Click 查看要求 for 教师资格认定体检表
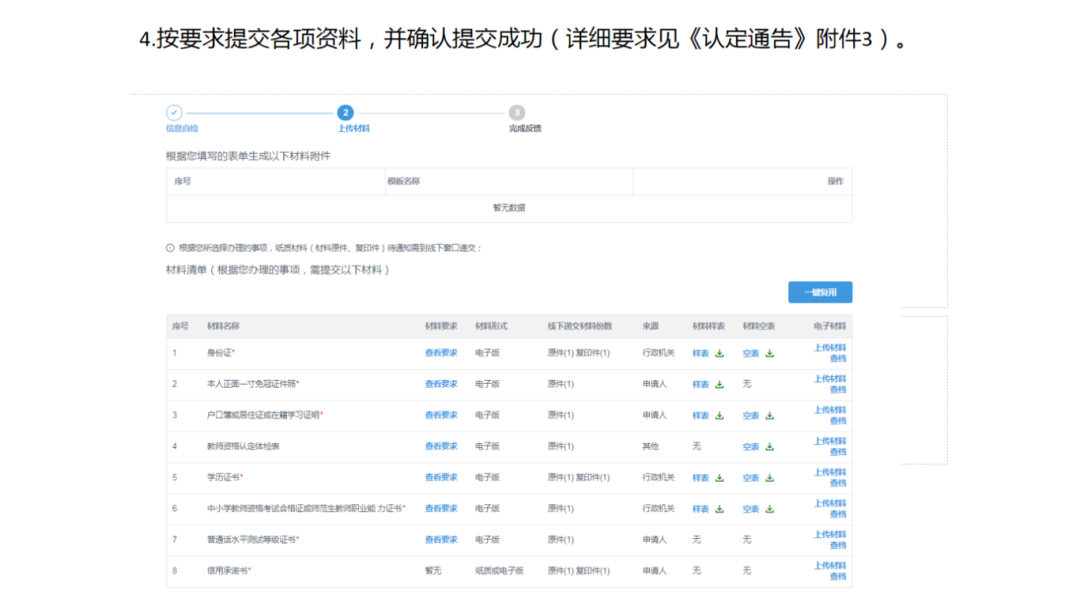The image size is (1080, 606). tap(441, 447)
